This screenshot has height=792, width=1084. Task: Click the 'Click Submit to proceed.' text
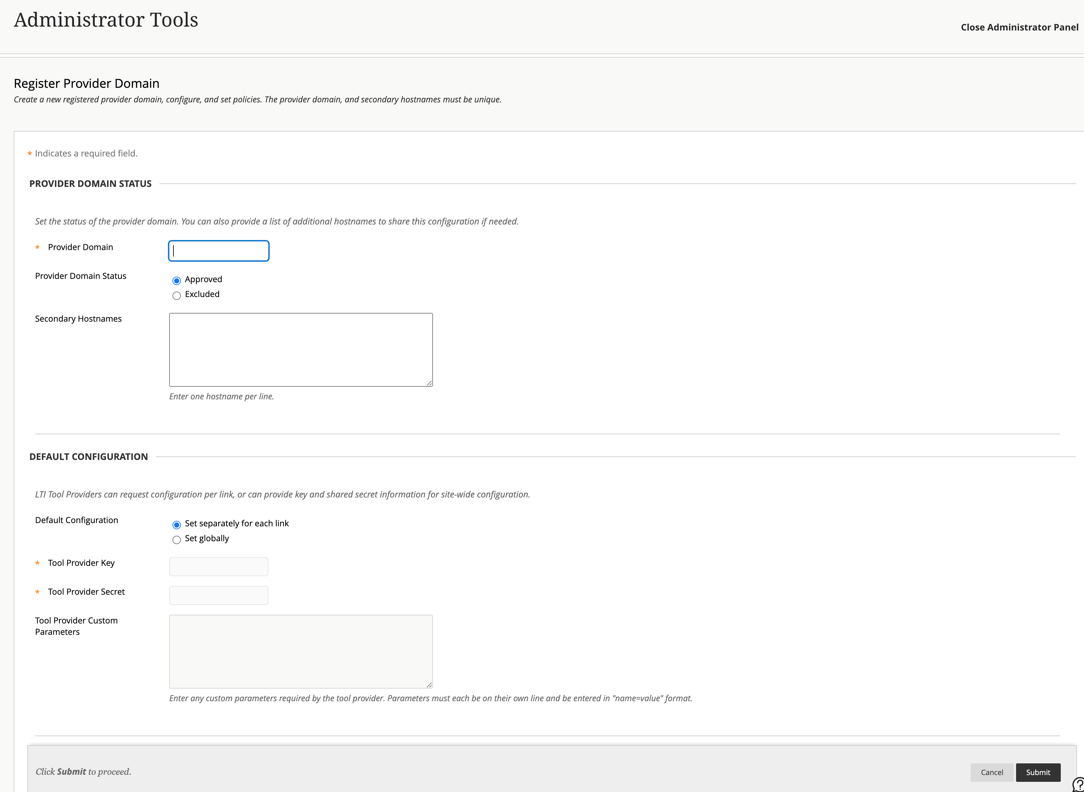(x=83, y=772)
